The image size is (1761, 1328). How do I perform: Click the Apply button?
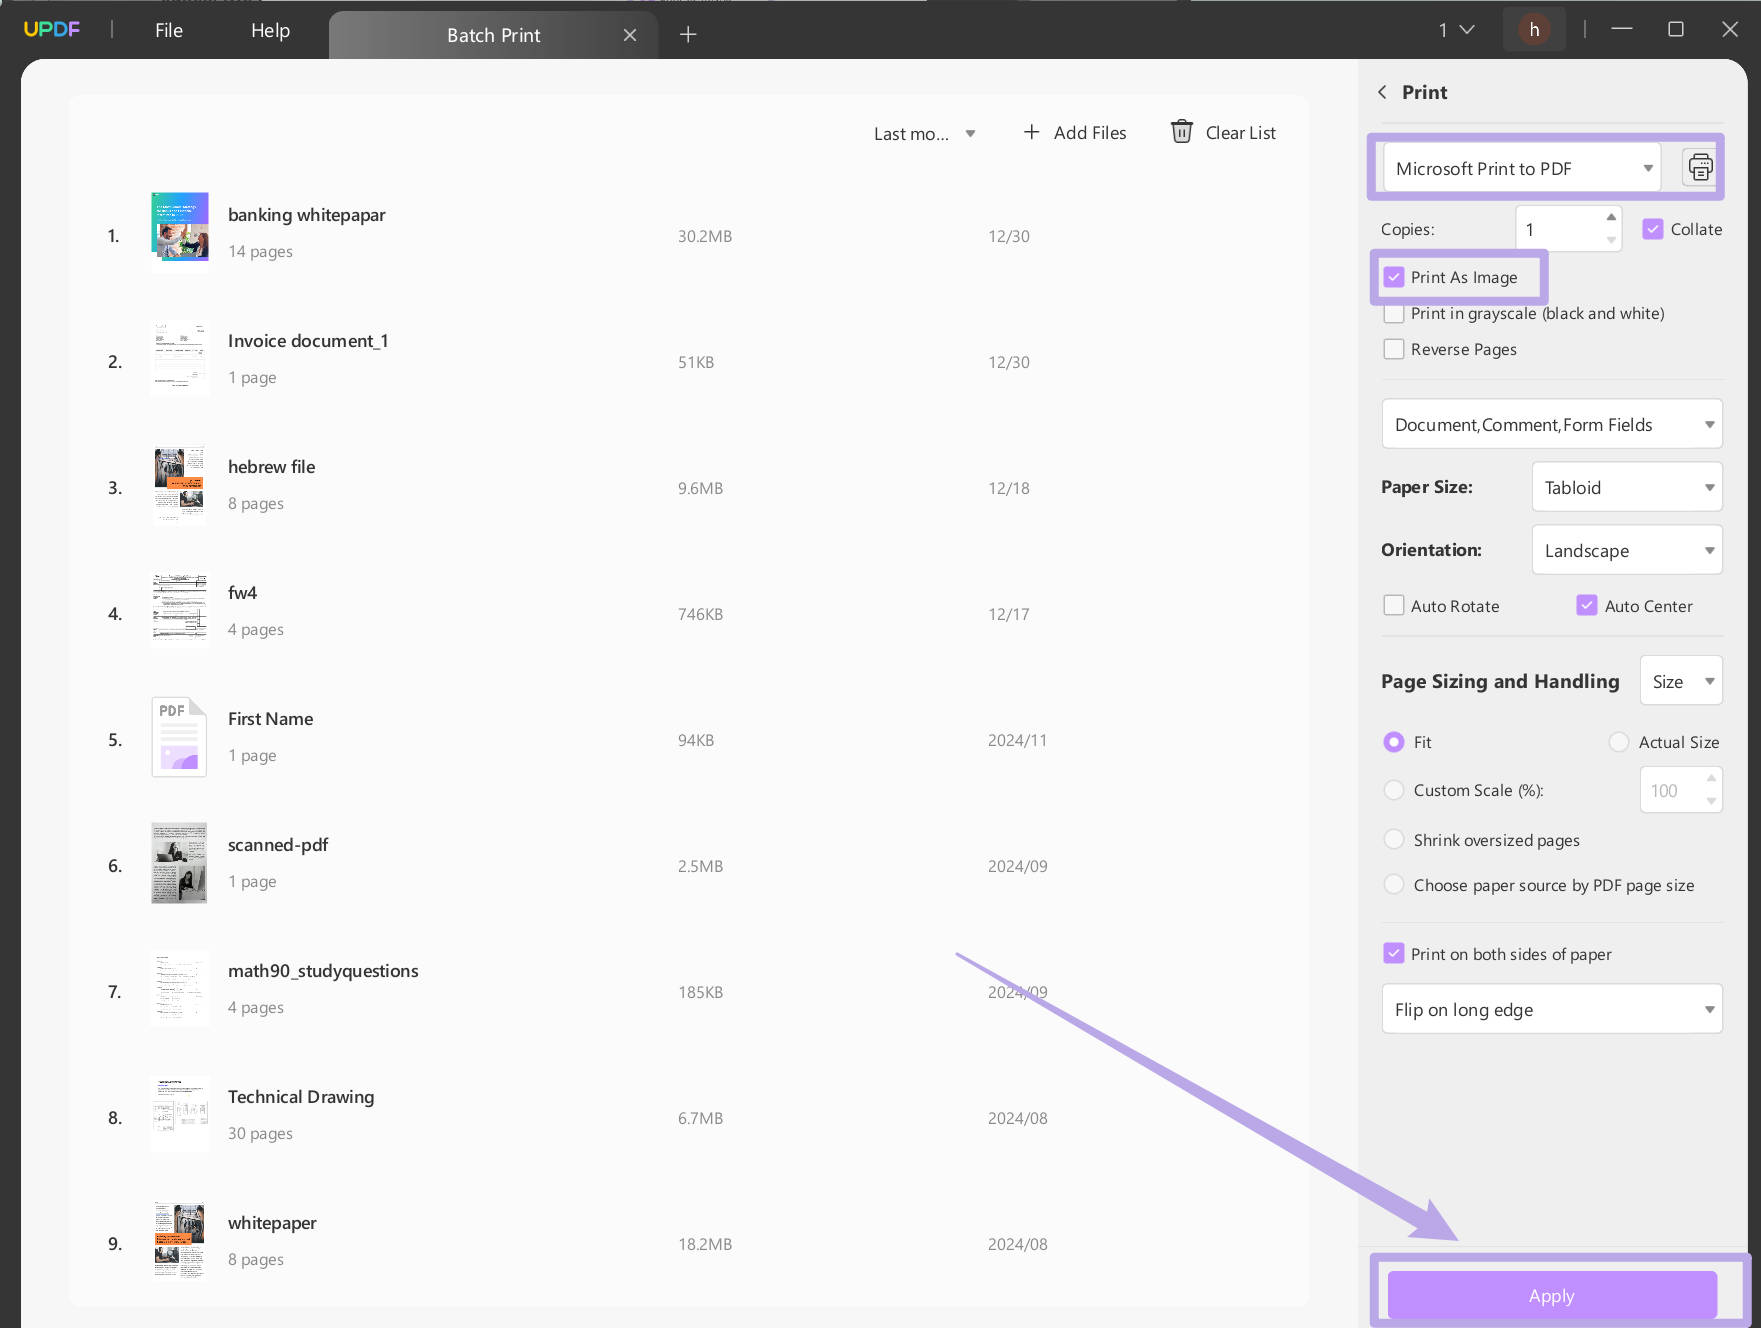1551,1296
